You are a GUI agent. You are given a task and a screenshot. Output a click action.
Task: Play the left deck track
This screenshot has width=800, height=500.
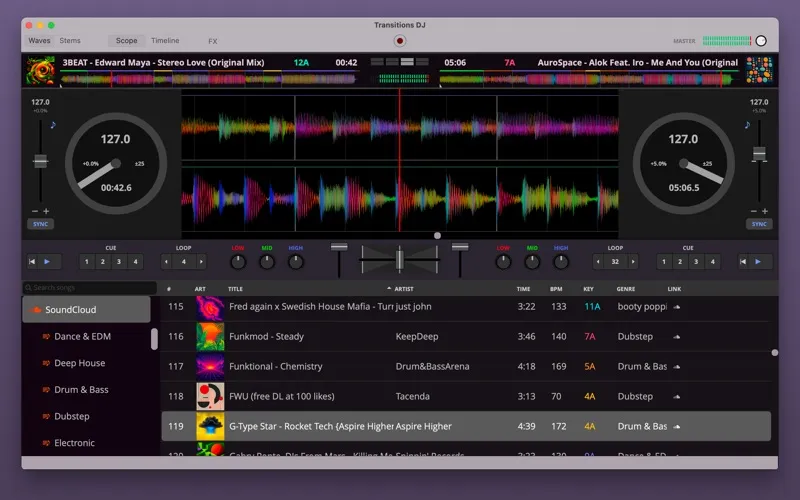(47, 262)
